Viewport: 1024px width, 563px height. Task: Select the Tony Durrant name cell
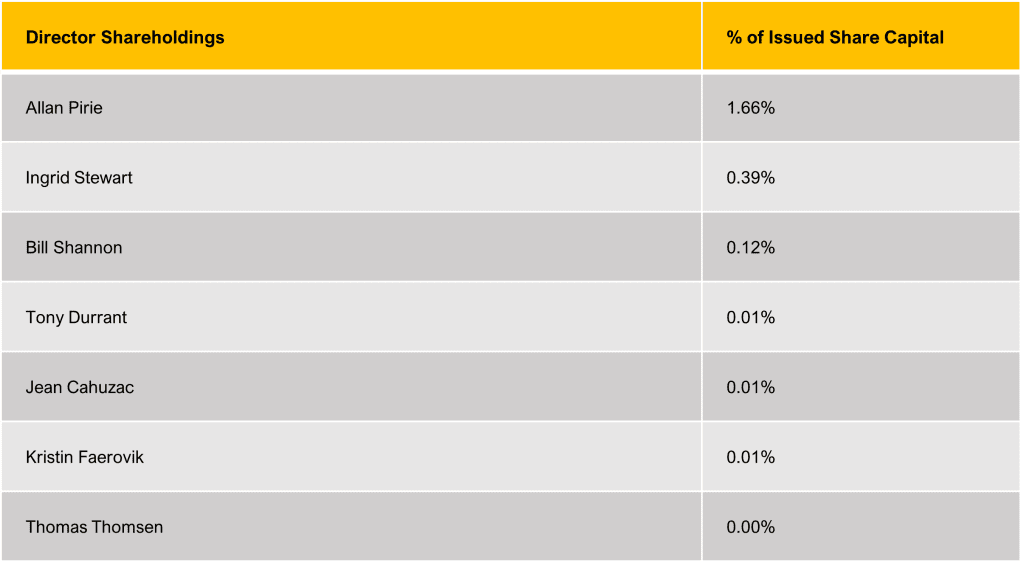click(76, 318)
